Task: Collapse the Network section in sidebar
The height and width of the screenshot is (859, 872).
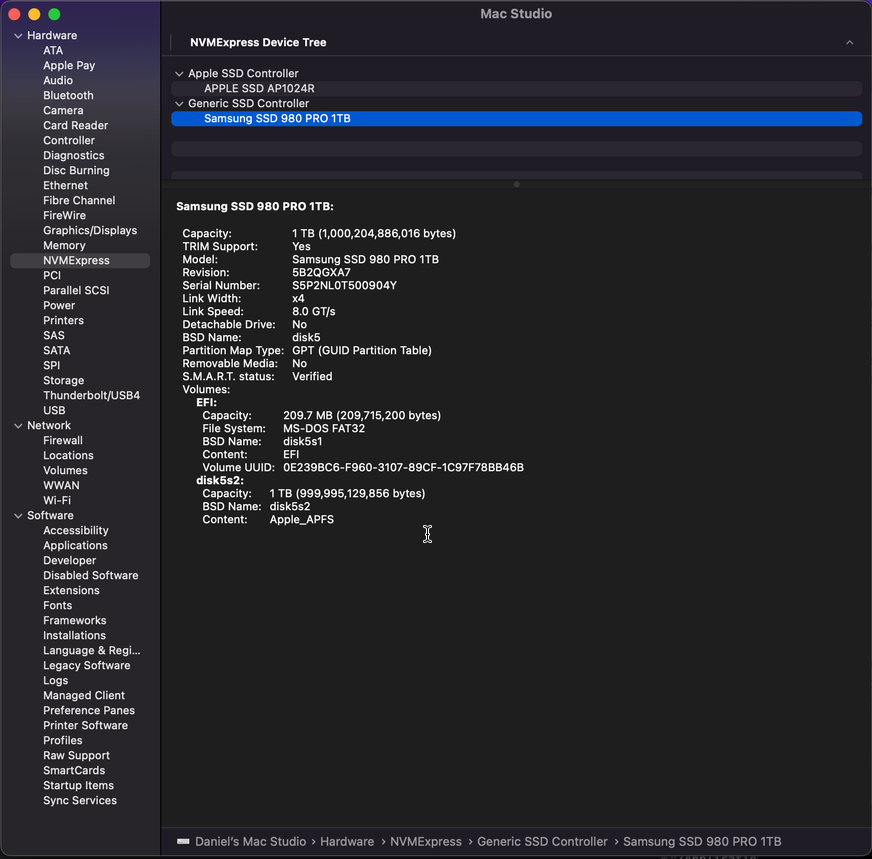Action: 18,426
